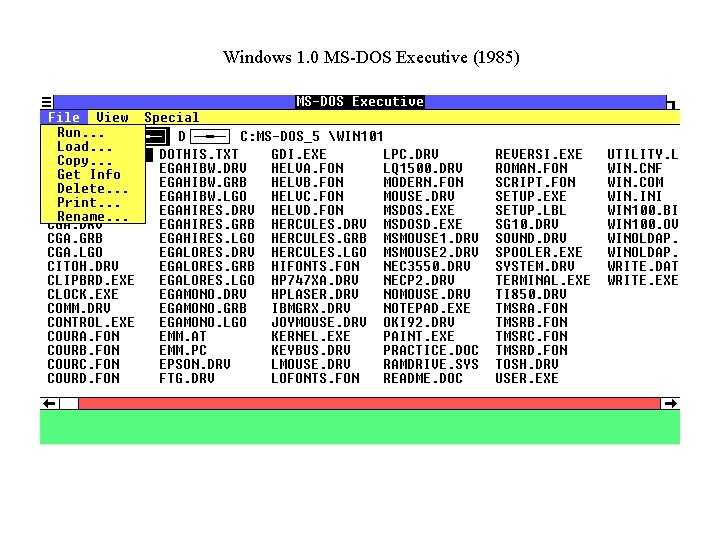Image resolution: width=720 pixels, height=540 pixels.
Task: Click the C:MS-DOS_5 \WIN101 path text
Action: tap(312, 136)
